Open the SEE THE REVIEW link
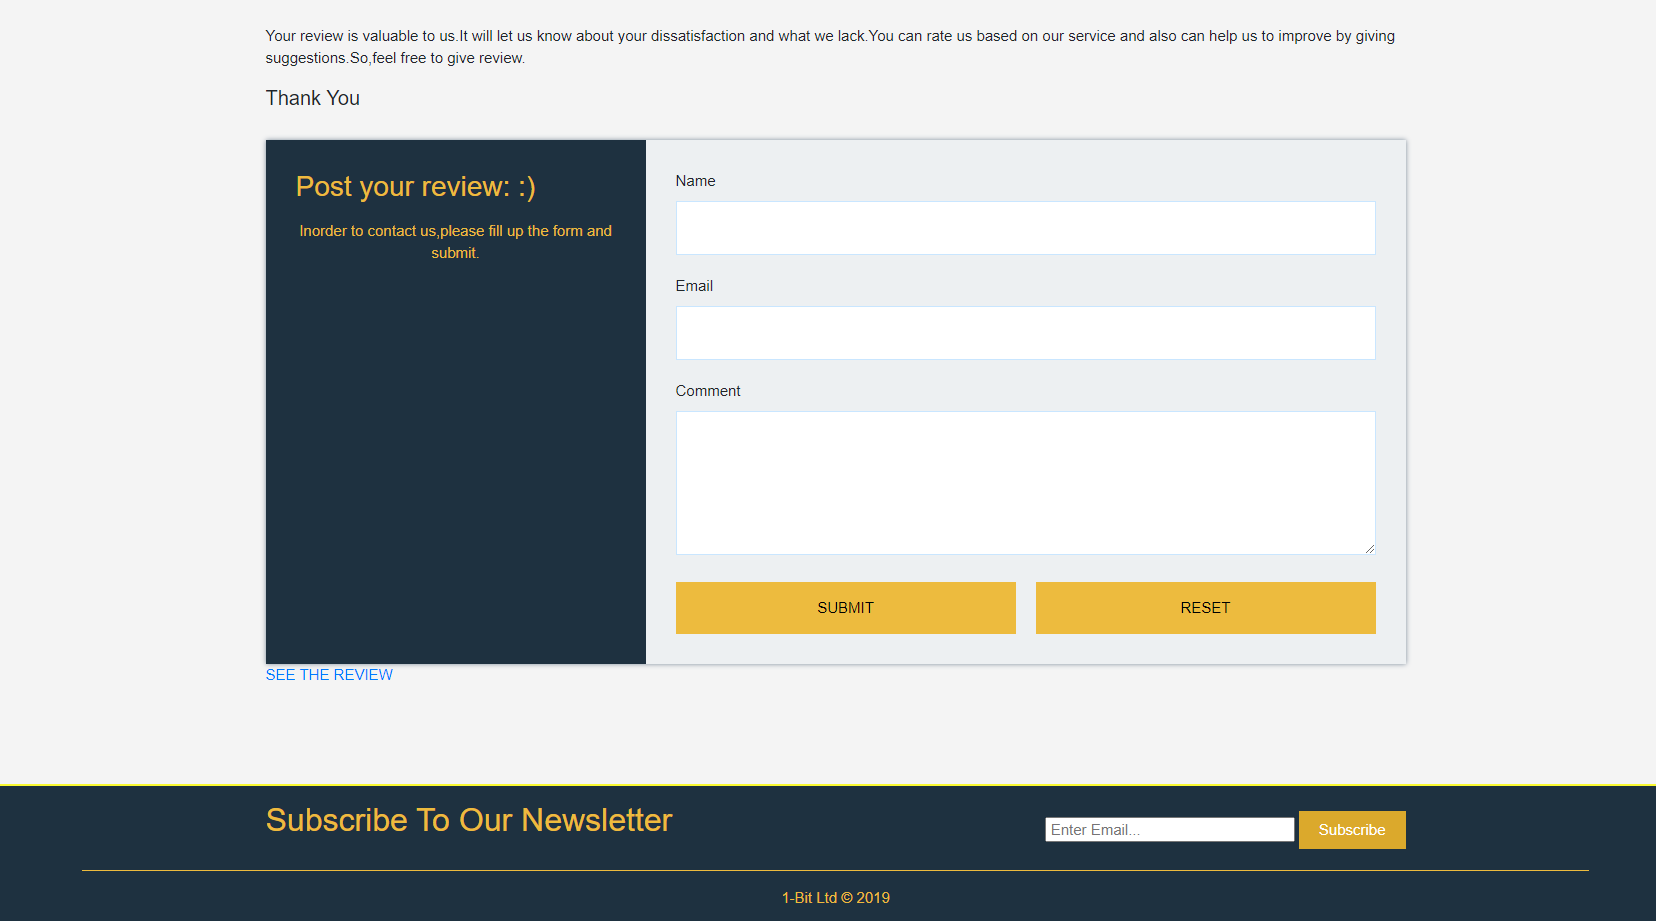This screenshot has width=1656, height=921. tap(329, 675)
